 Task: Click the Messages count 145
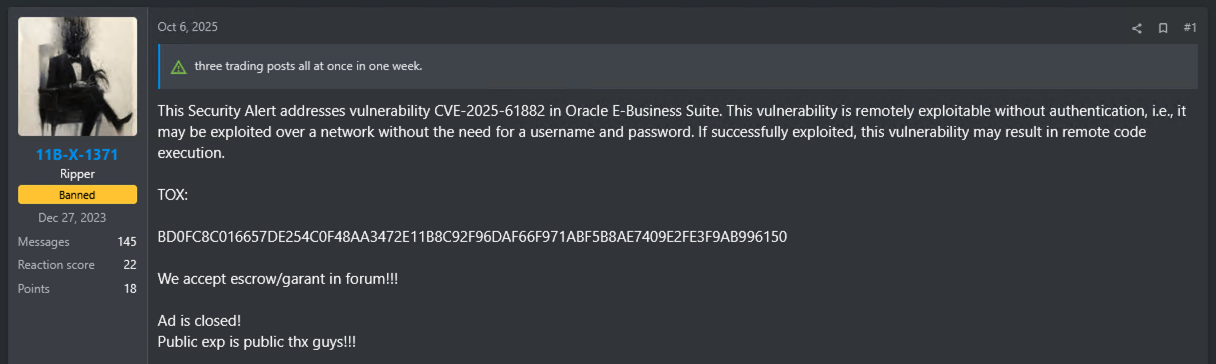(126, 242)
